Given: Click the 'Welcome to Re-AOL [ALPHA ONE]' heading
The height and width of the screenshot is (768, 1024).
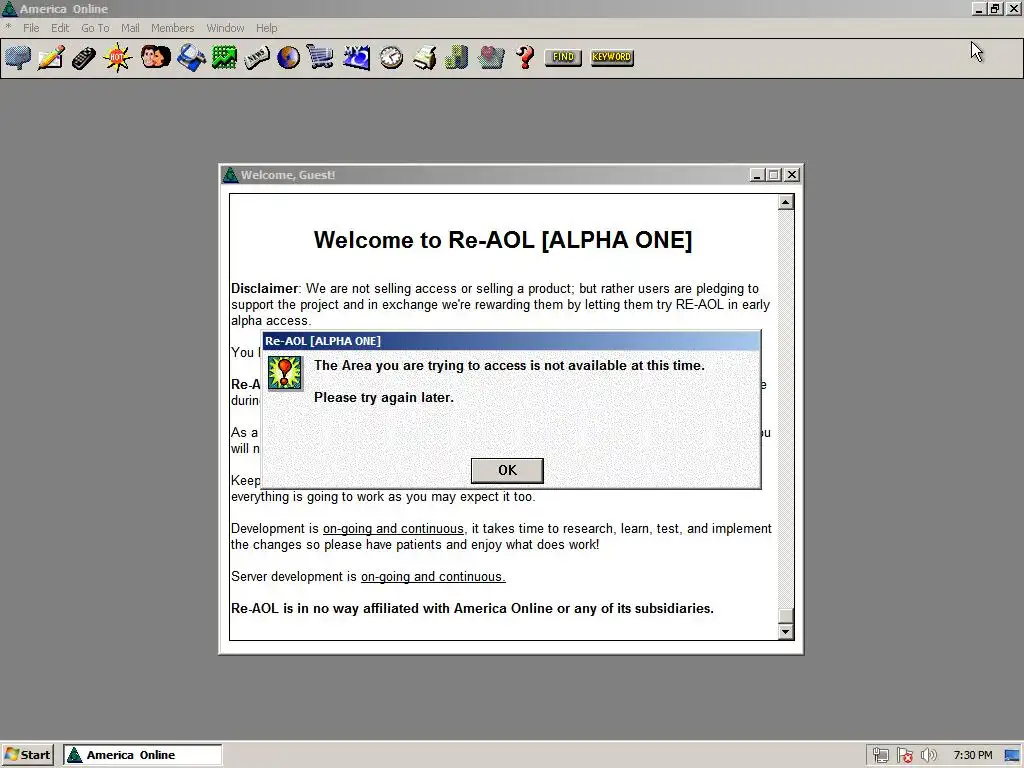Looking at the screenshot, I should [x=503, y=240].
